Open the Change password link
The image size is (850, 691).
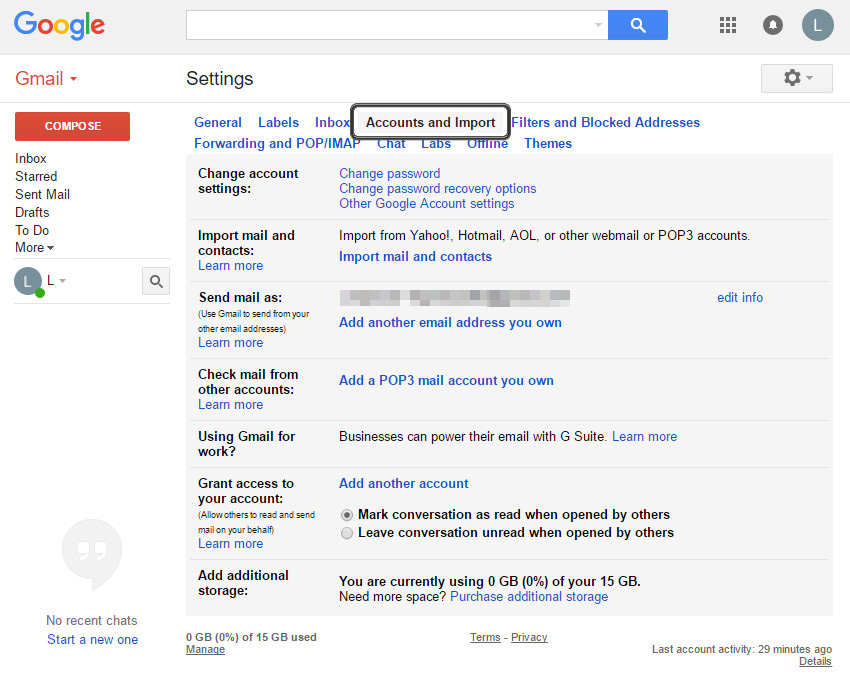point(389,173)
